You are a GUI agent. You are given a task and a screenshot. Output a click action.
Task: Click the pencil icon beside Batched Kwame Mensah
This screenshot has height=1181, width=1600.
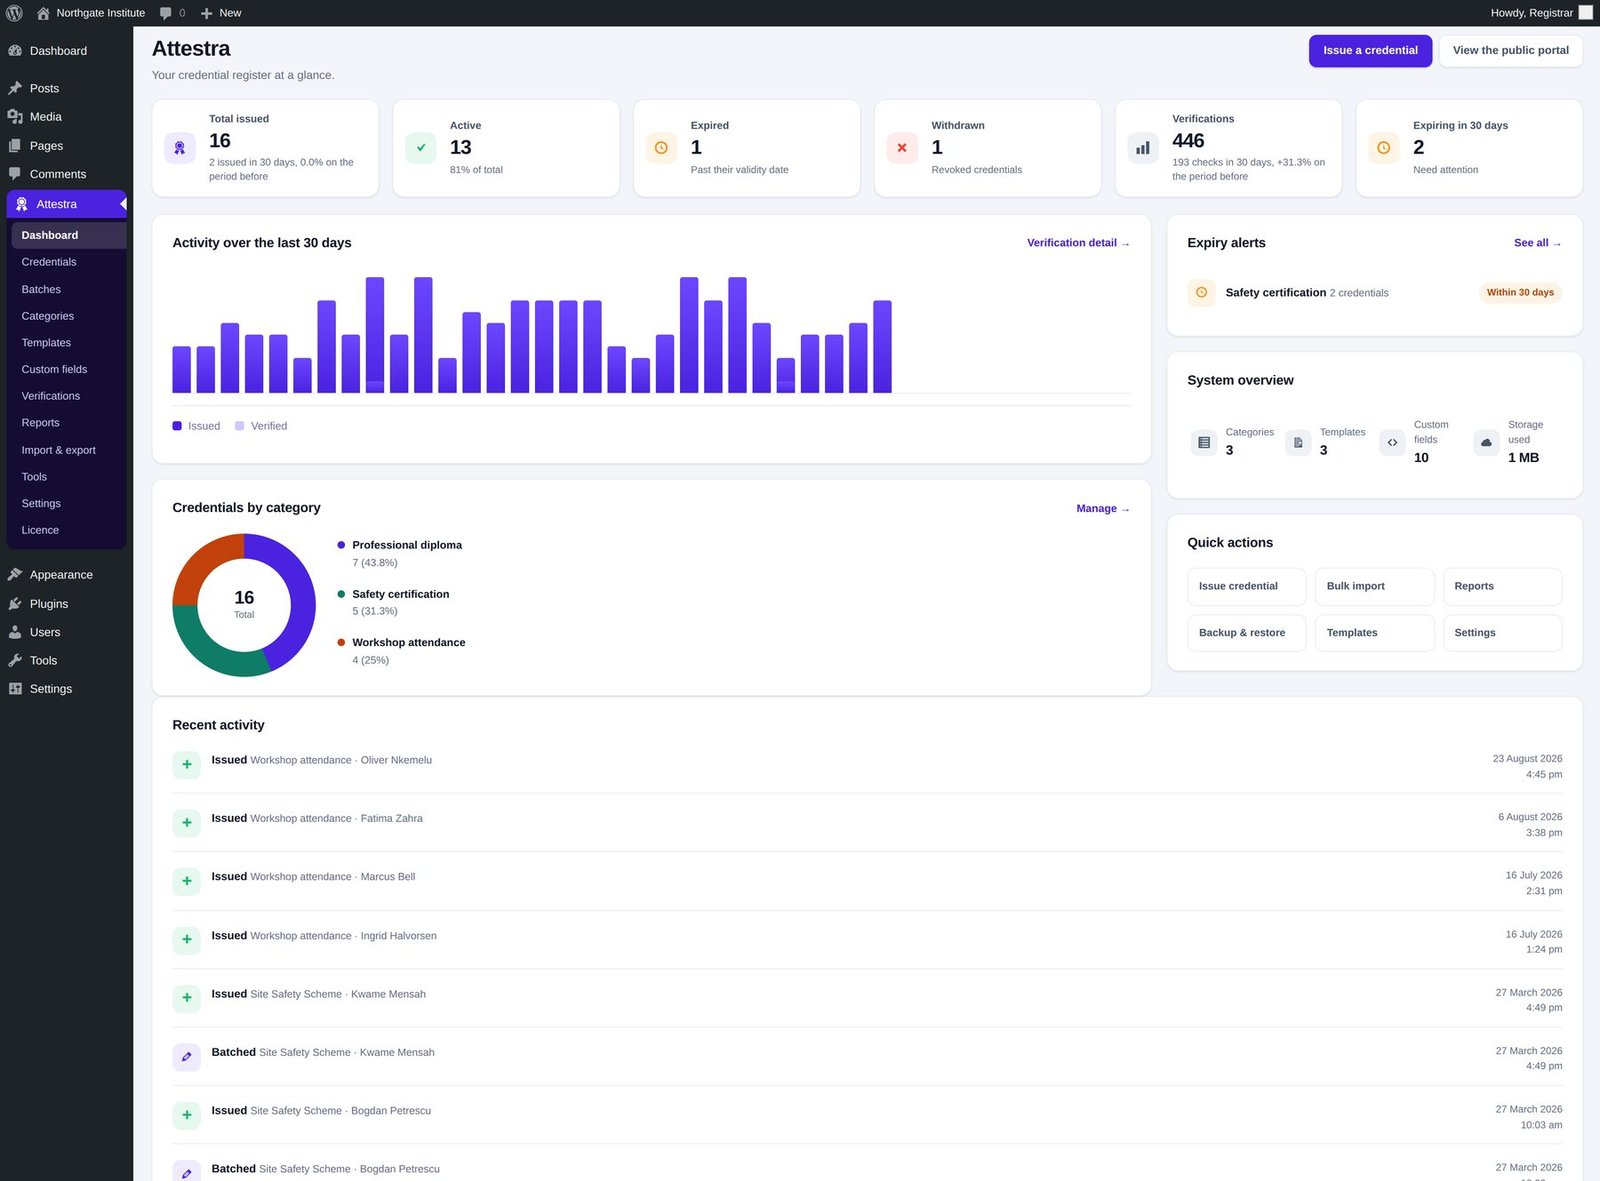[x=187, y=1057]
